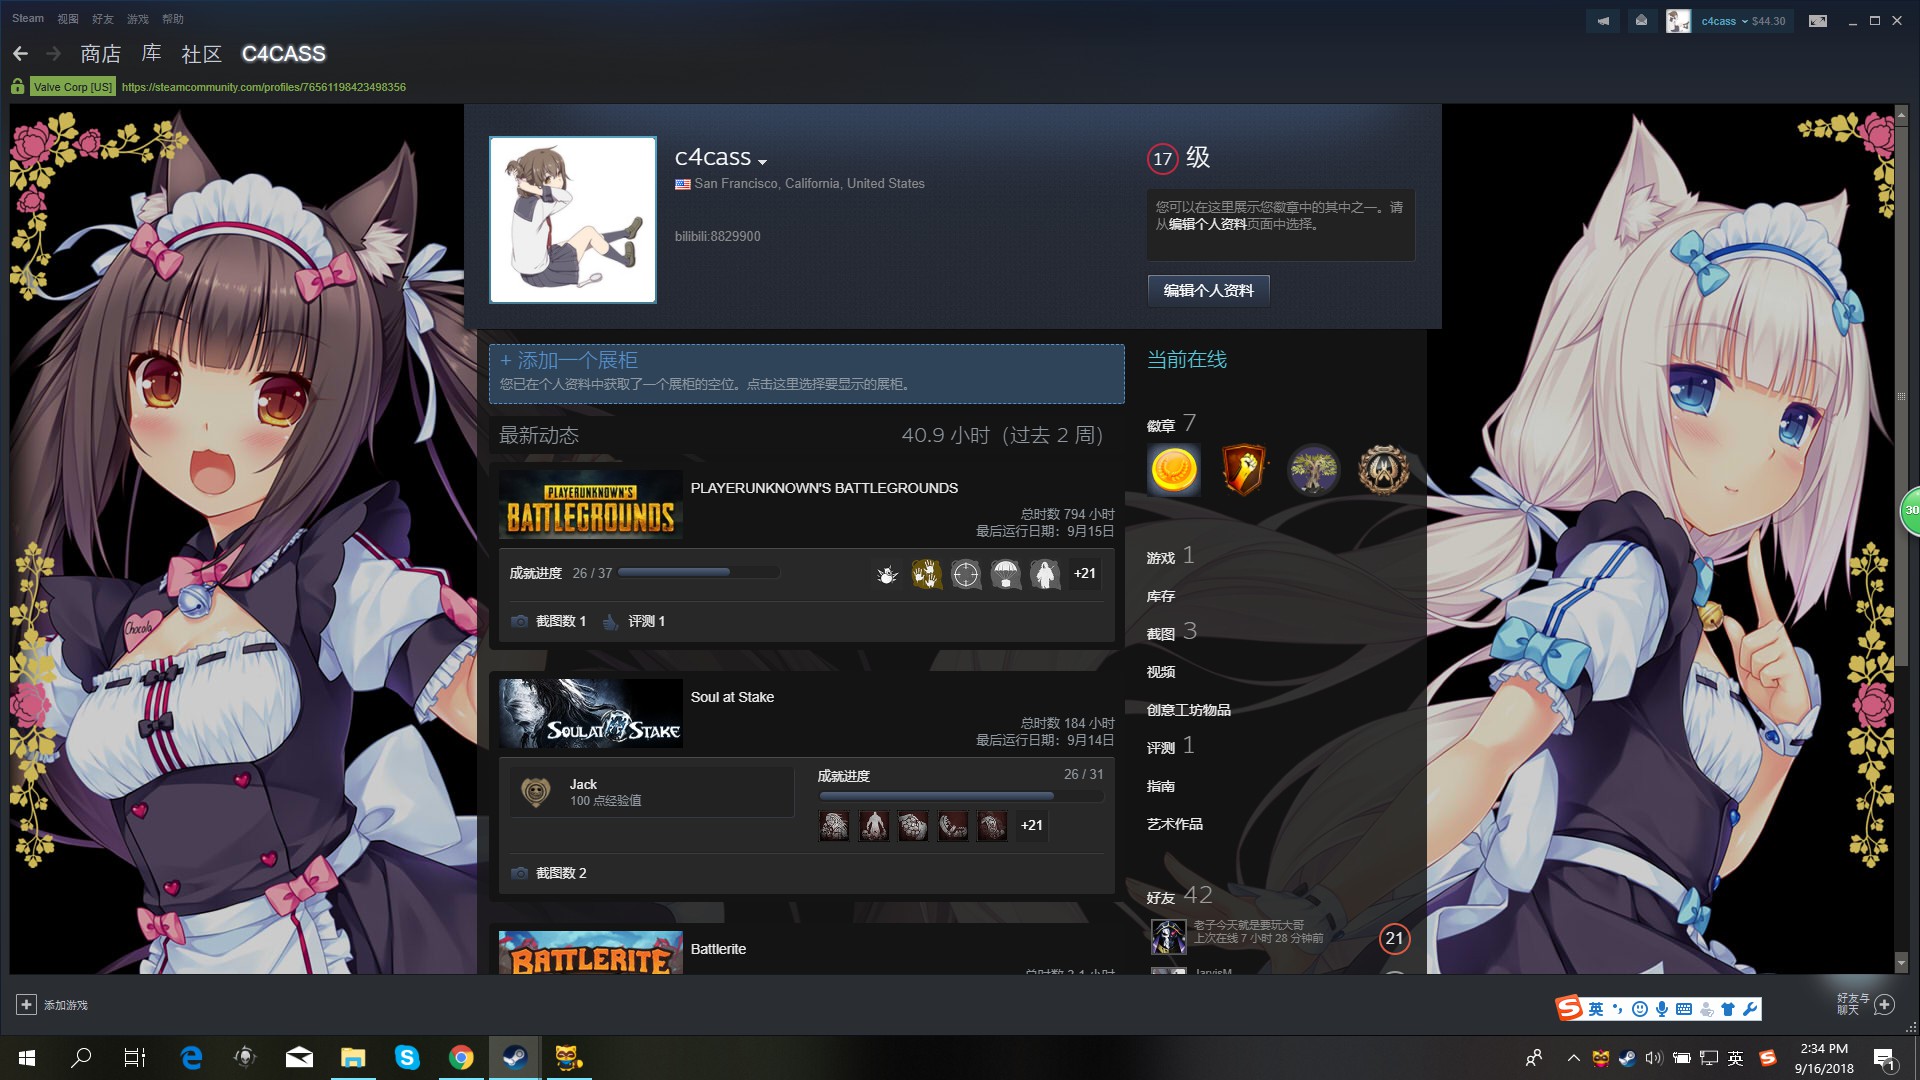Expand the c4cass username dropdown arrow
1920x1080 pixels.
tap(762, 162)
